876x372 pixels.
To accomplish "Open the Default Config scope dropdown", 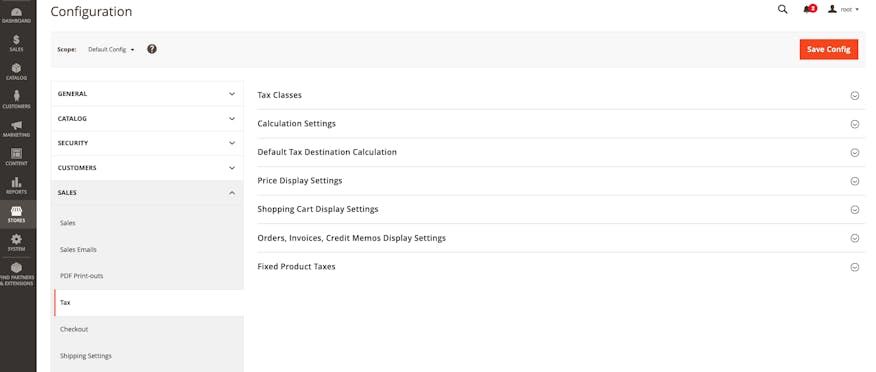I will pyautogui.click(x=111, y=49).
